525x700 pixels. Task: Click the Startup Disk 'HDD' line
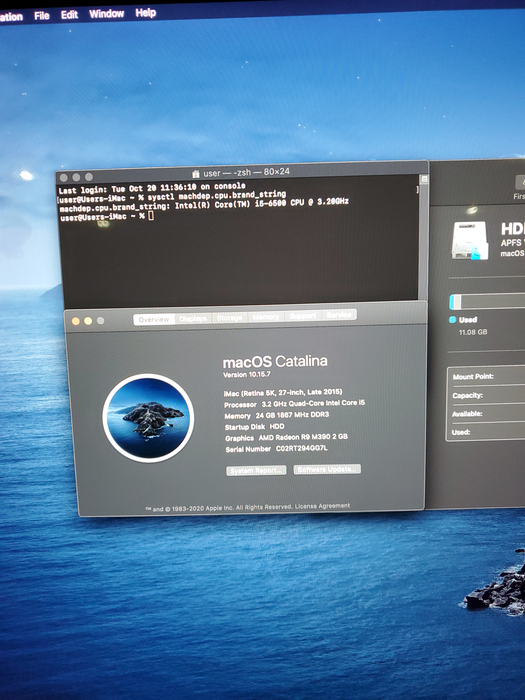tap(254, 427)
